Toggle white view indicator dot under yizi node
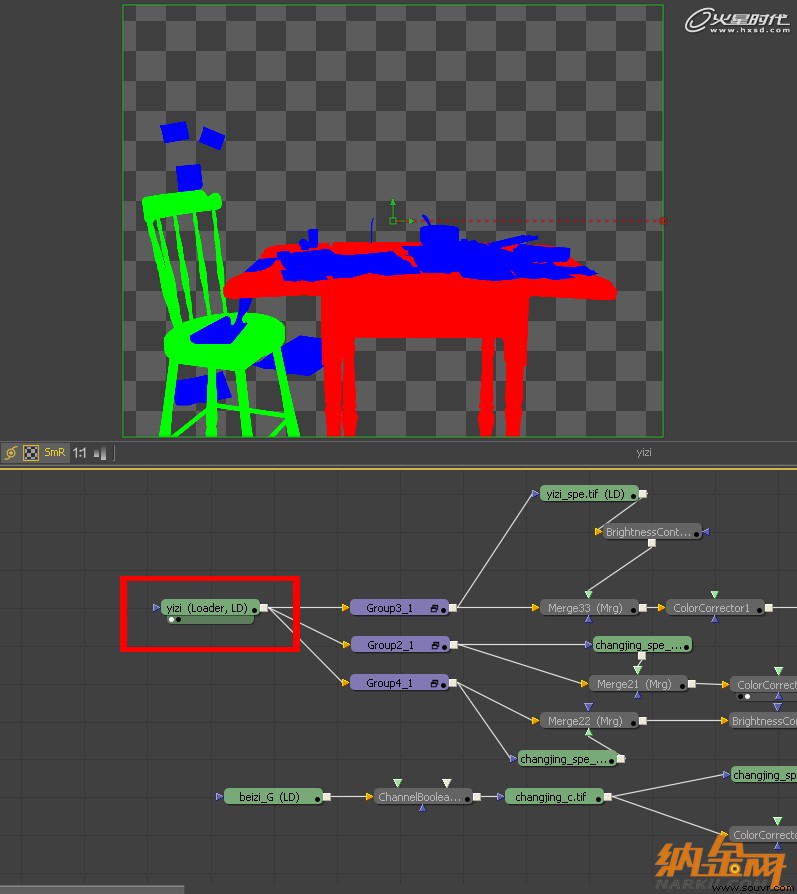 click(x=172, y=620)
